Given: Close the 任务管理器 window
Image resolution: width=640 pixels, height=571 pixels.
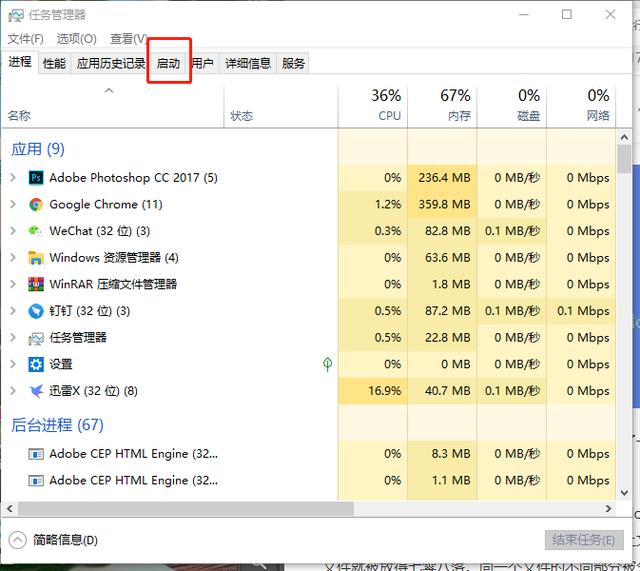Looking at the screenshot, I should point(610,15).
